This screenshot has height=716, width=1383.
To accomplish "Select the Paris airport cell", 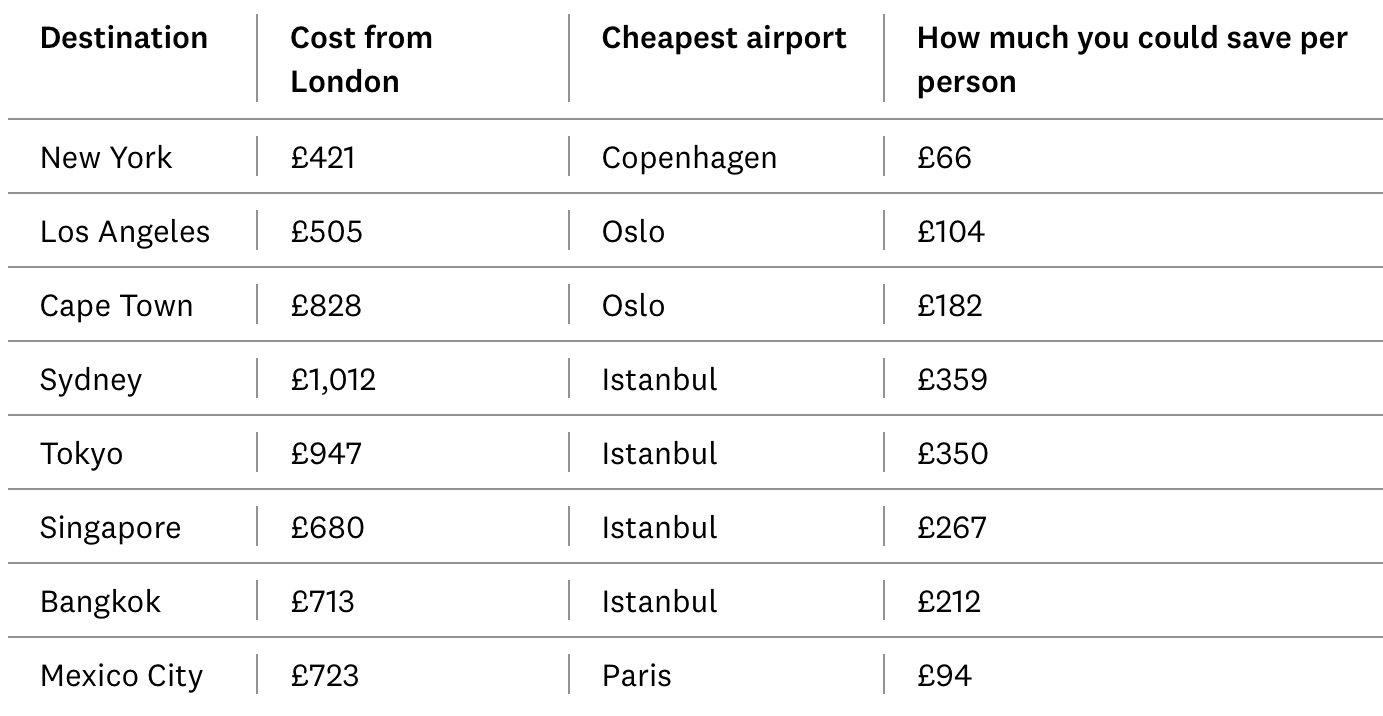I will click(636, 675).
